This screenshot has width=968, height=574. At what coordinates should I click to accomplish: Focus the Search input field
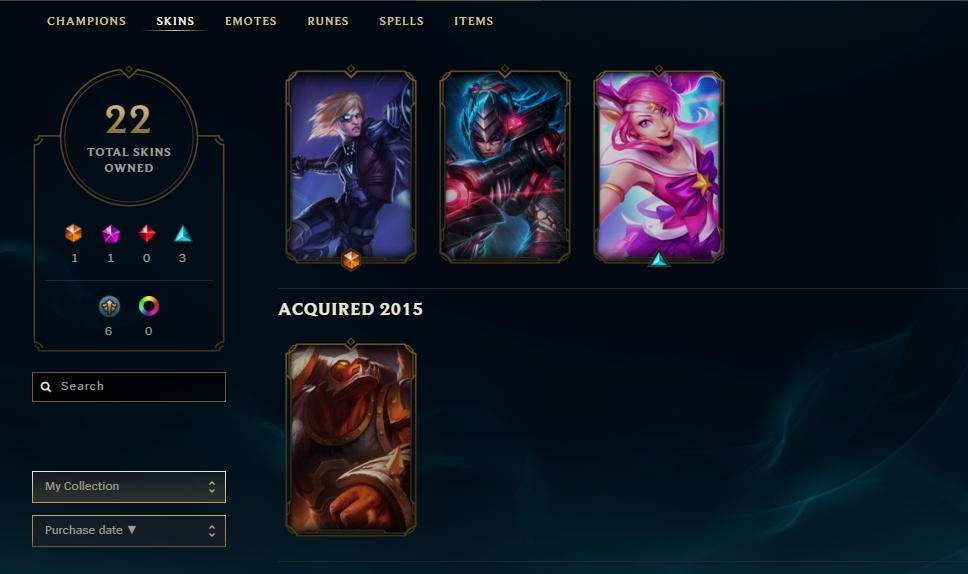(x=129, y=387)
